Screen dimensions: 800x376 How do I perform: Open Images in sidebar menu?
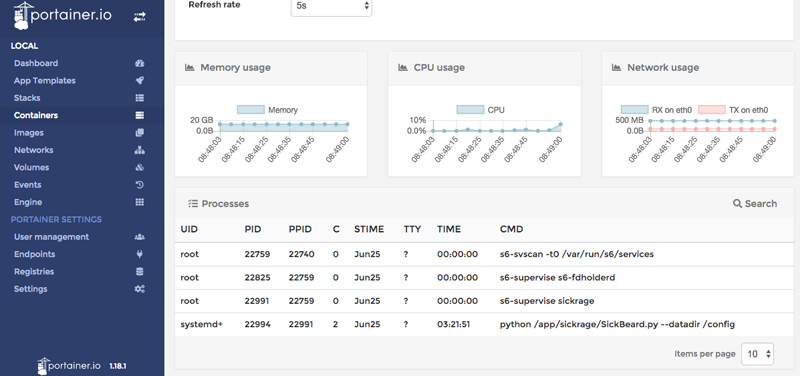tap(29, 133)
